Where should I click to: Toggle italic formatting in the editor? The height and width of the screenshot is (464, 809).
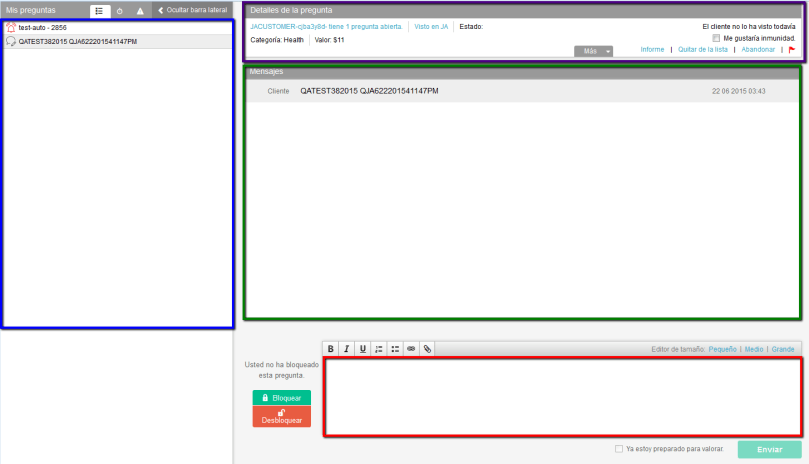pyautogui.click(x=347, y=349)
